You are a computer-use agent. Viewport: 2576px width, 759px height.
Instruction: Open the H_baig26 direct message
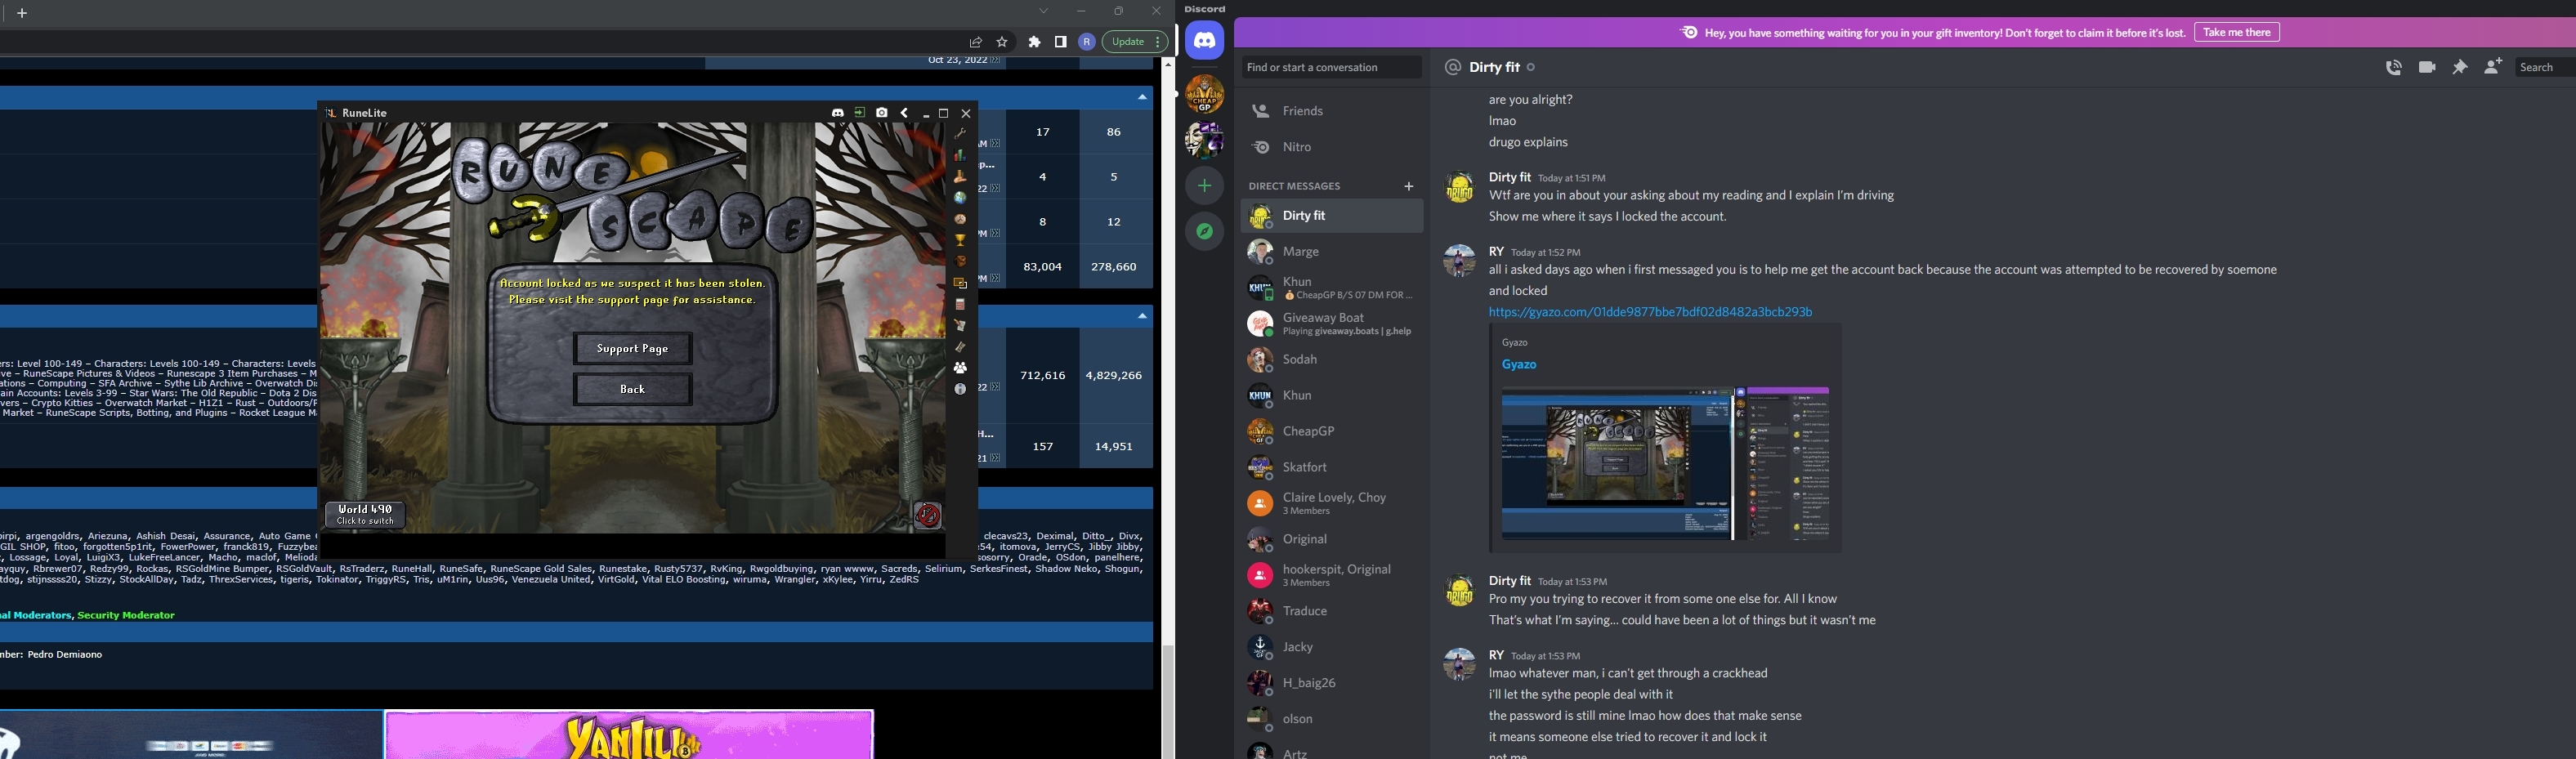(1331, 684)
